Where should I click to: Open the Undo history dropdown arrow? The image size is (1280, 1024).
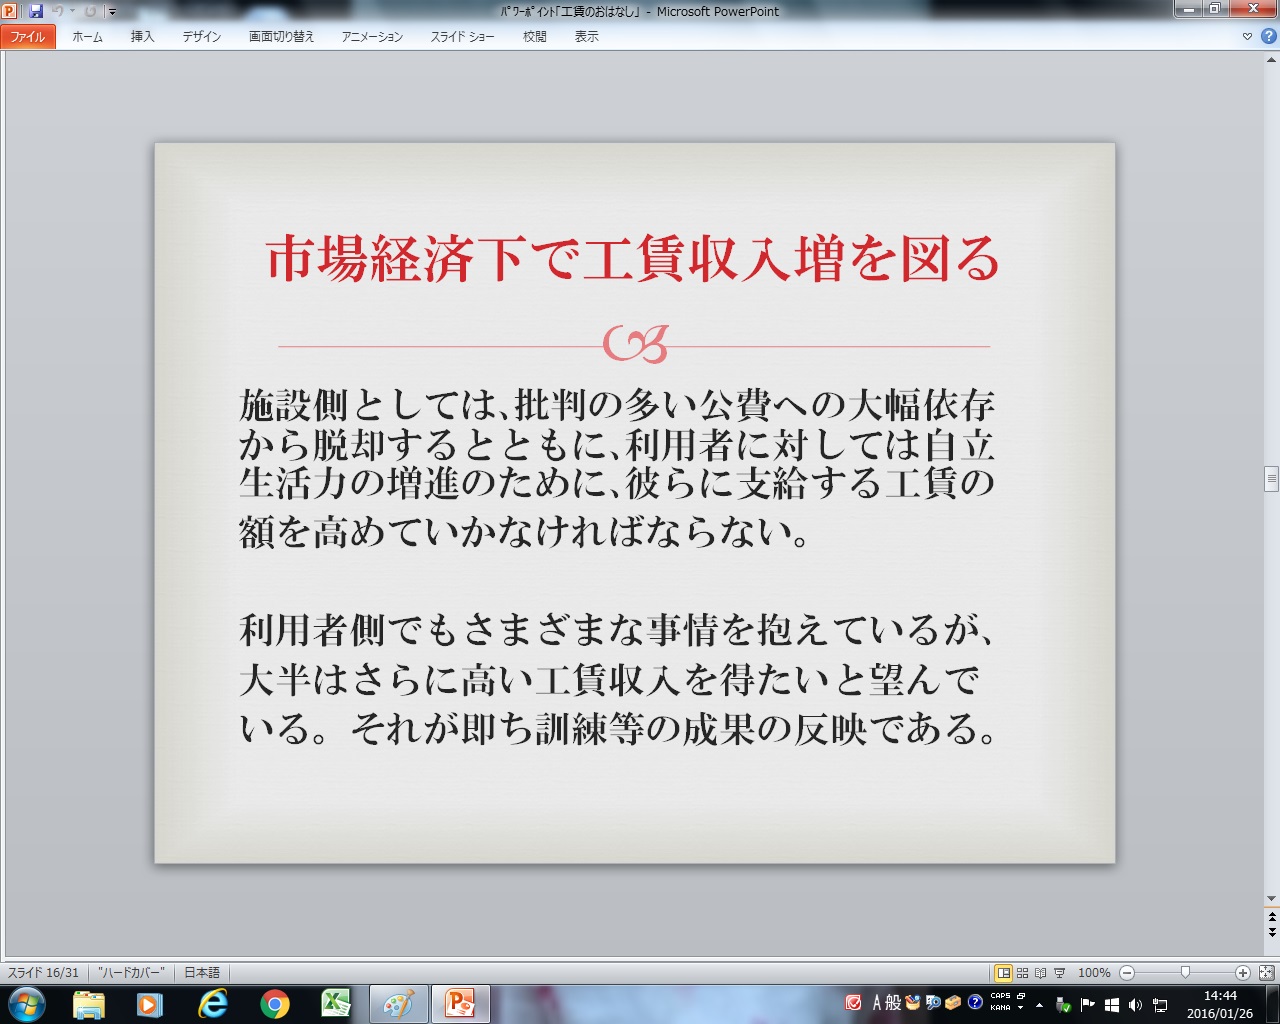[x=72, y=11]
